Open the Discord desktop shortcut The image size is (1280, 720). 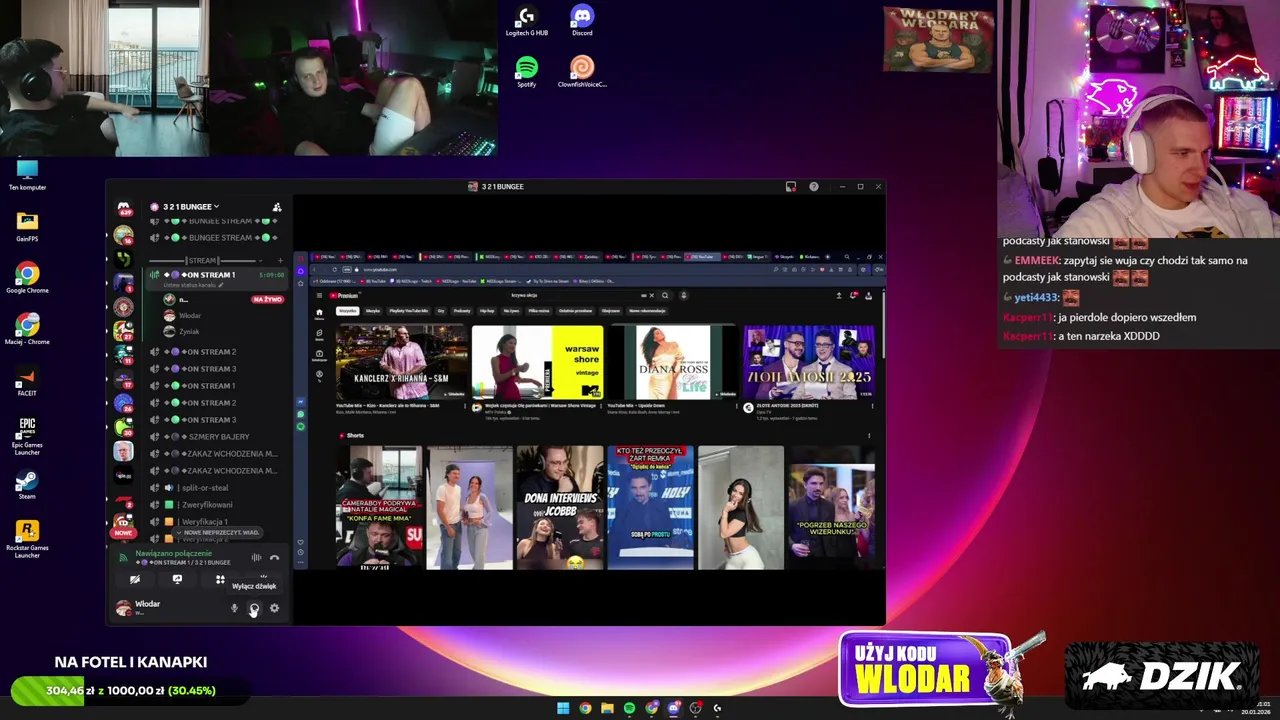(582, 21)
